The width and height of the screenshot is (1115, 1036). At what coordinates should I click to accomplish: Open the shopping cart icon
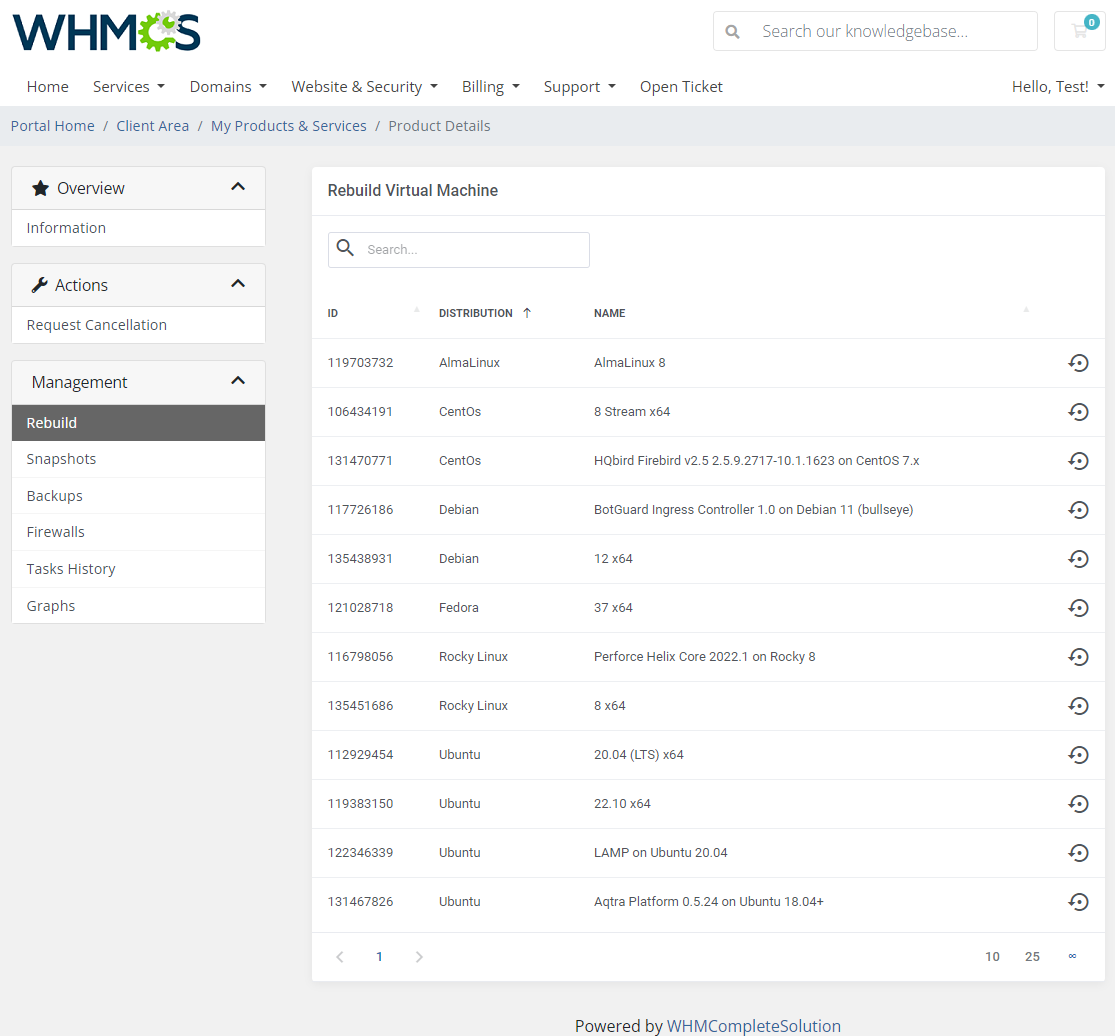pos(1079,31)
